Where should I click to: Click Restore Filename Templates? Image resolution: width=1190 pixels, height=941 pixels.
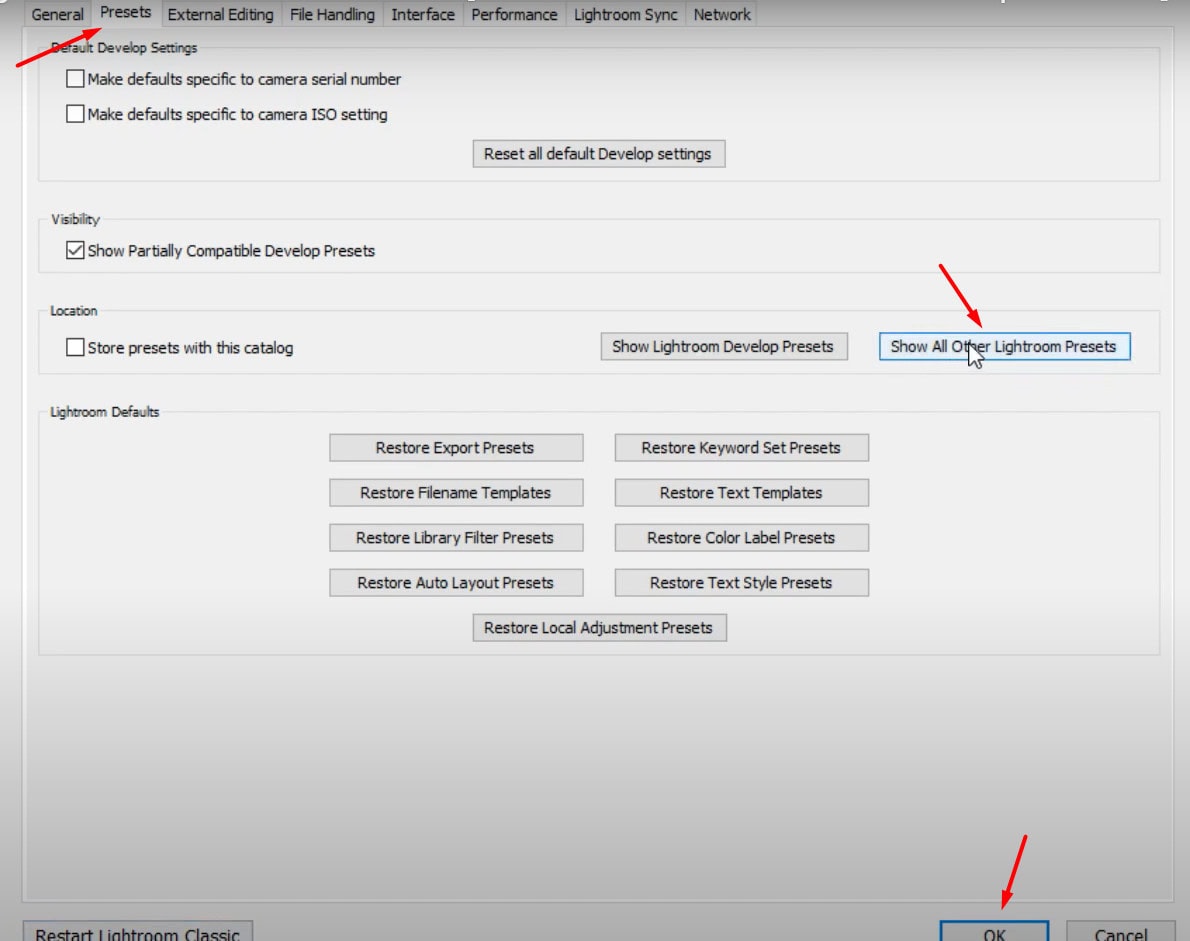[455, 493]
